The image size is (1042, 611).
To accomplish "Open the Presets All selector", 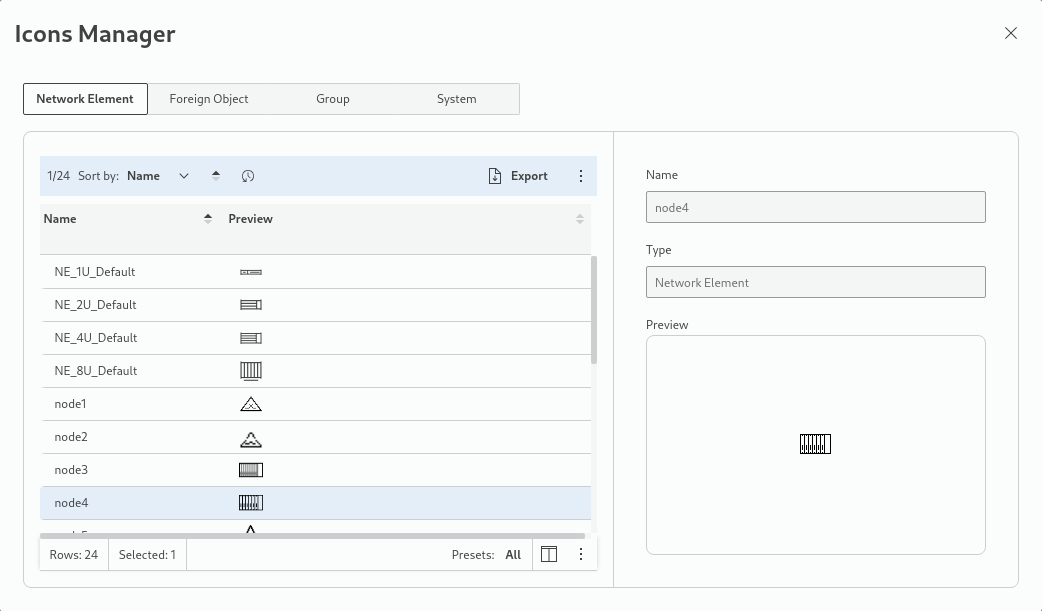I will click(x=512, y=555).
